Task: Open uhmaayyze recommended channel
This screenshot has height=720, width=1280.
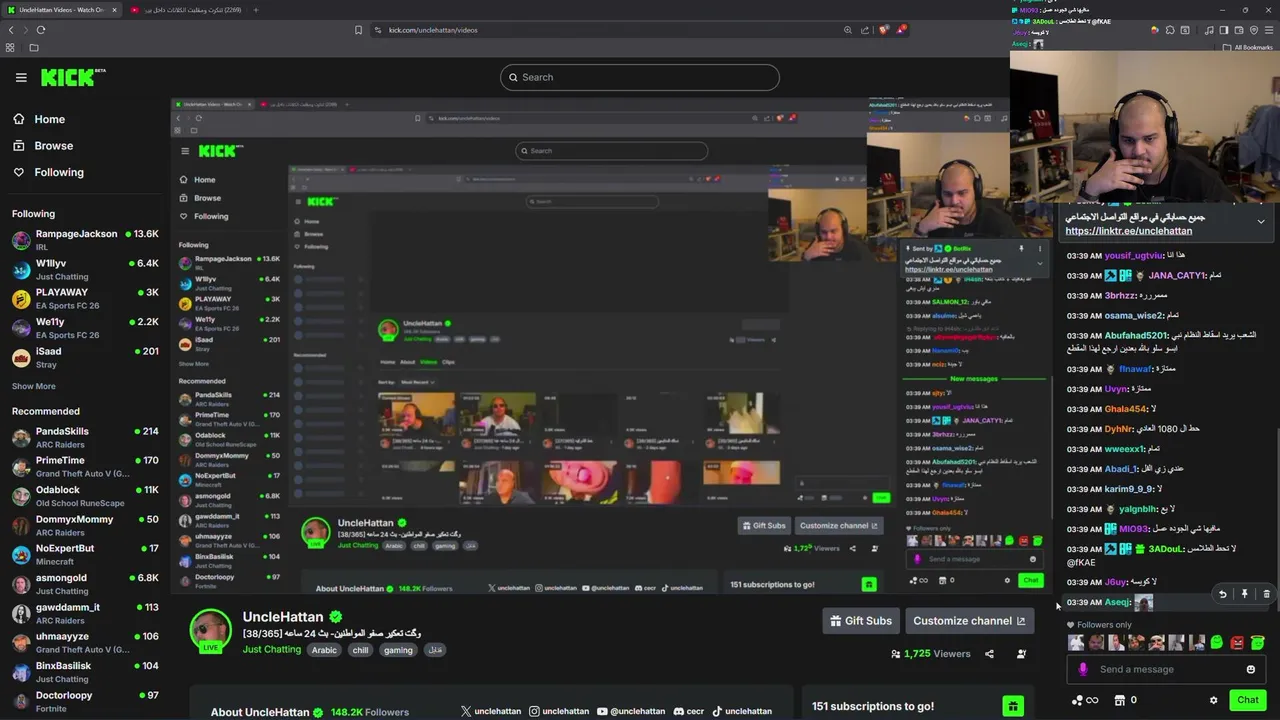Action: [x=85, y=642]
